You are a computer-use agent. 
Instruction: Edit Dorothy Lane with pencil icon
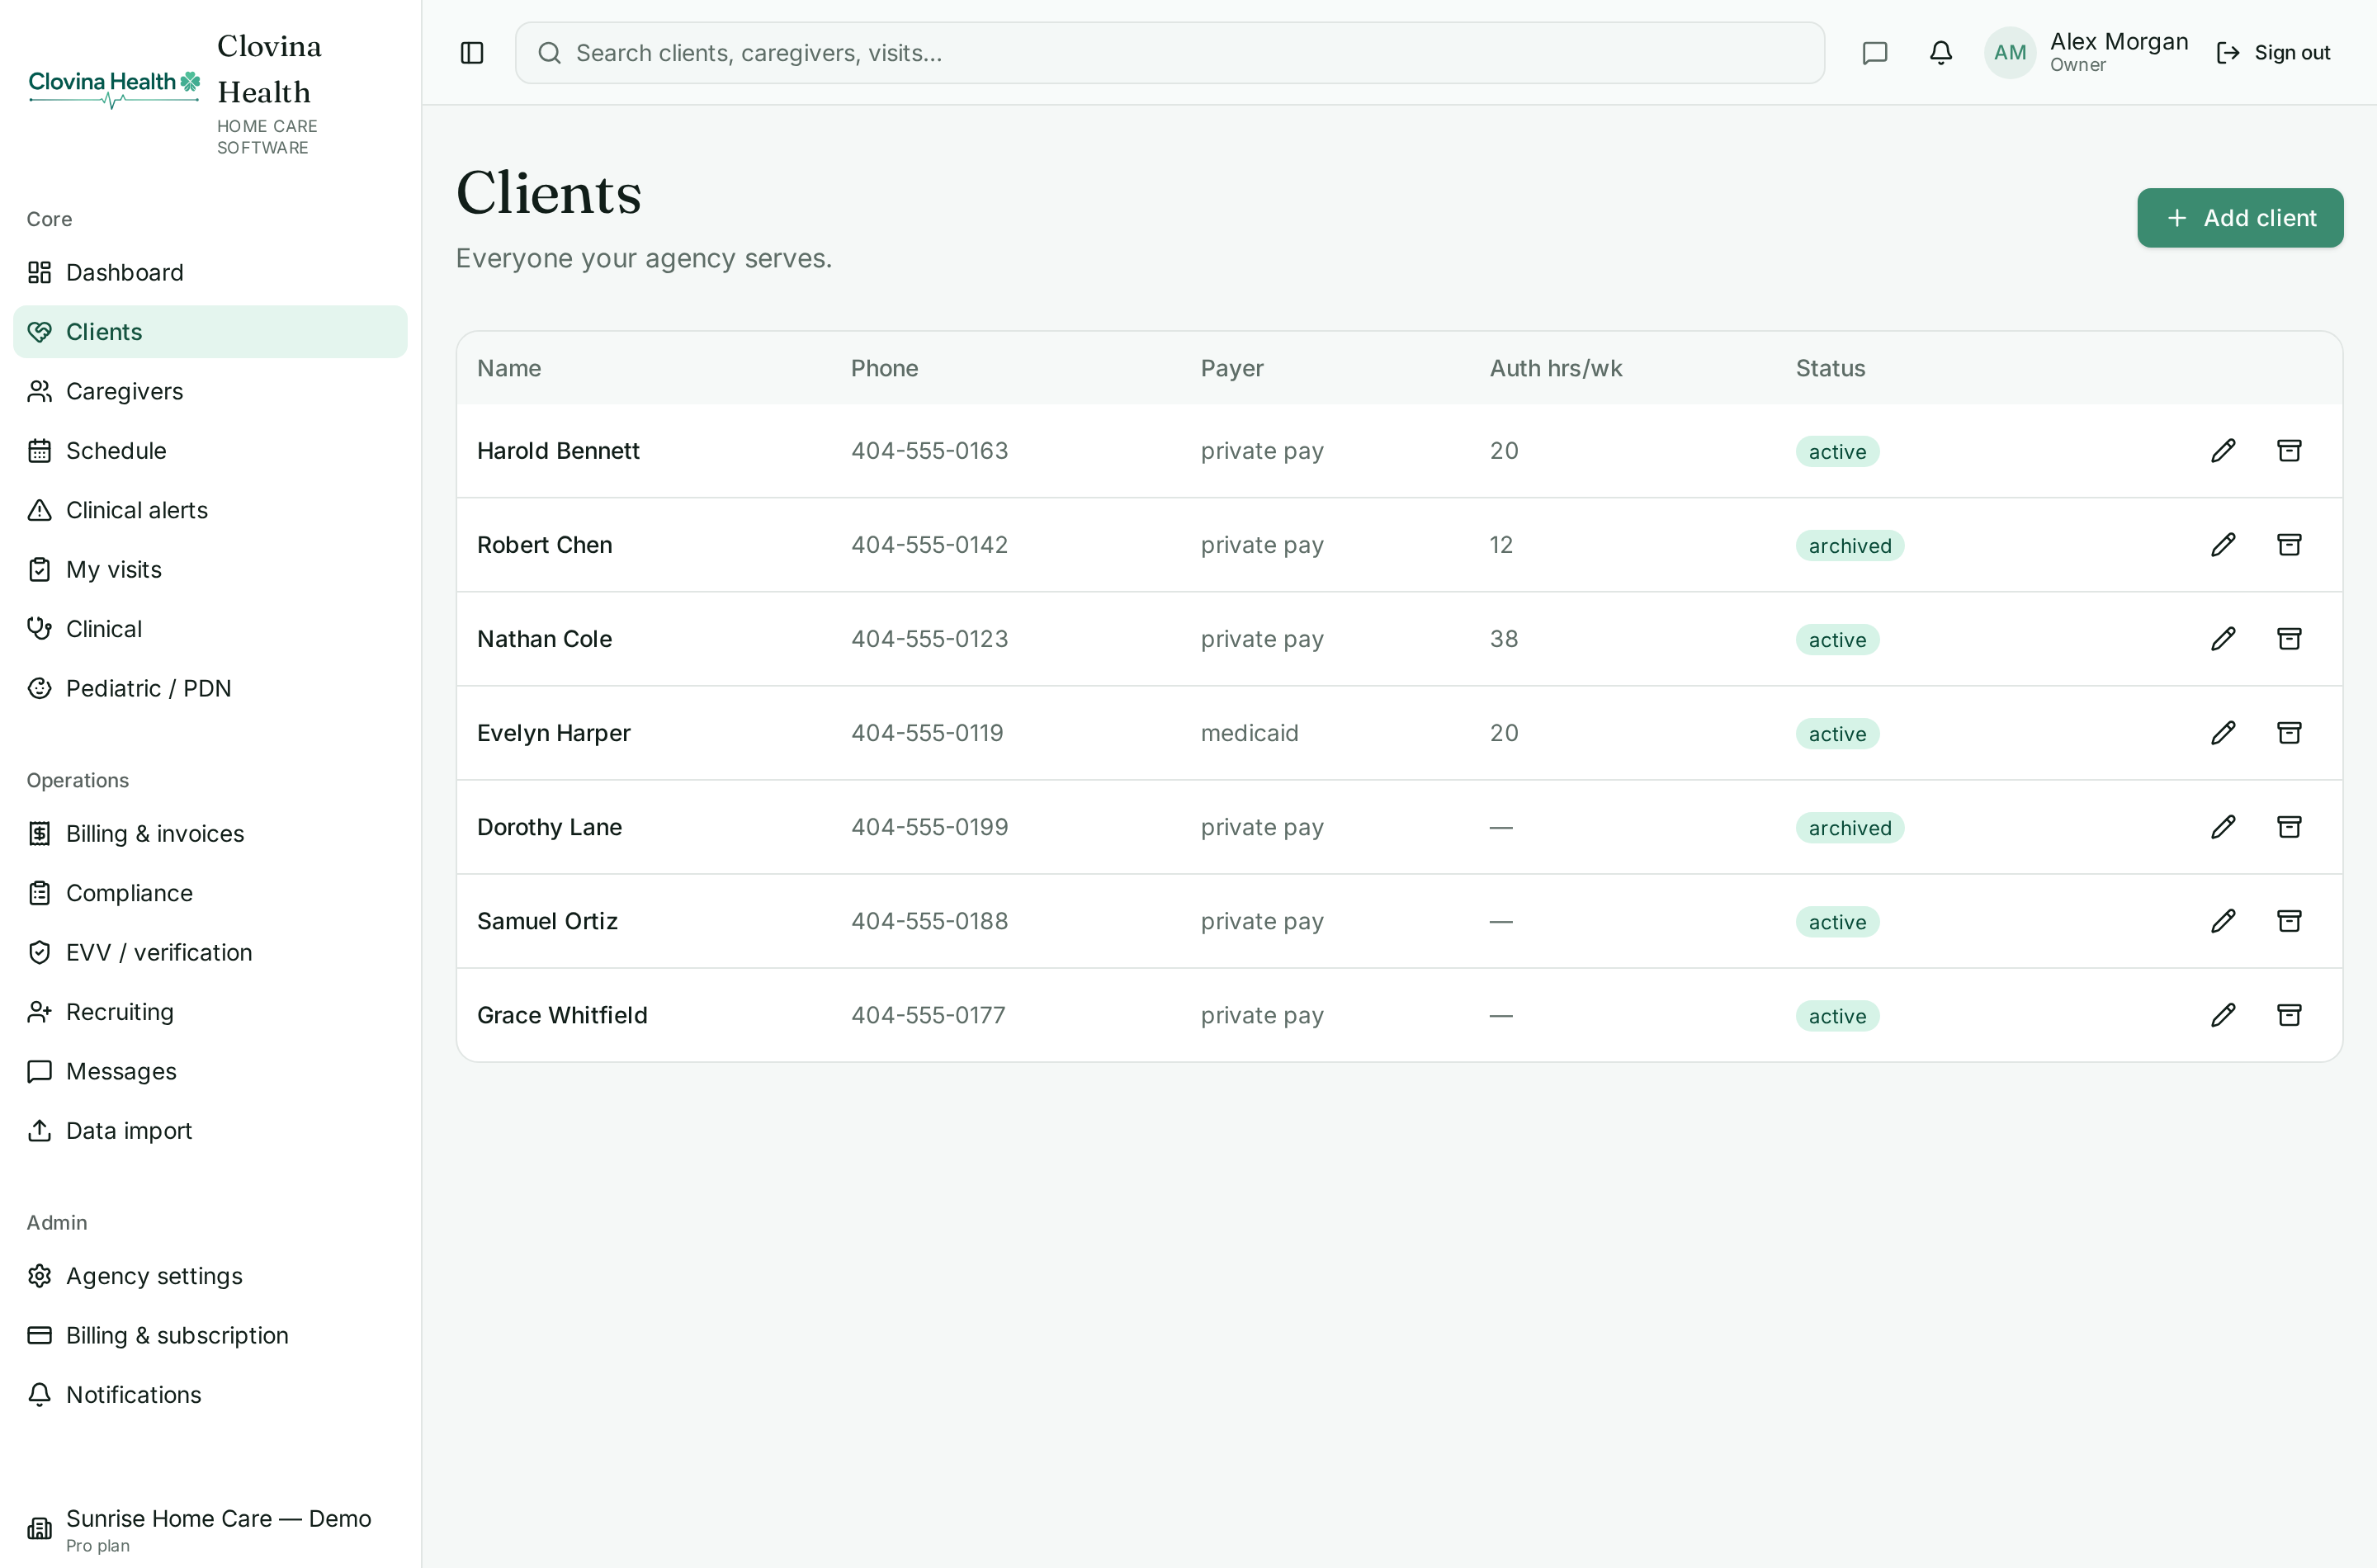click(2223, 827)
